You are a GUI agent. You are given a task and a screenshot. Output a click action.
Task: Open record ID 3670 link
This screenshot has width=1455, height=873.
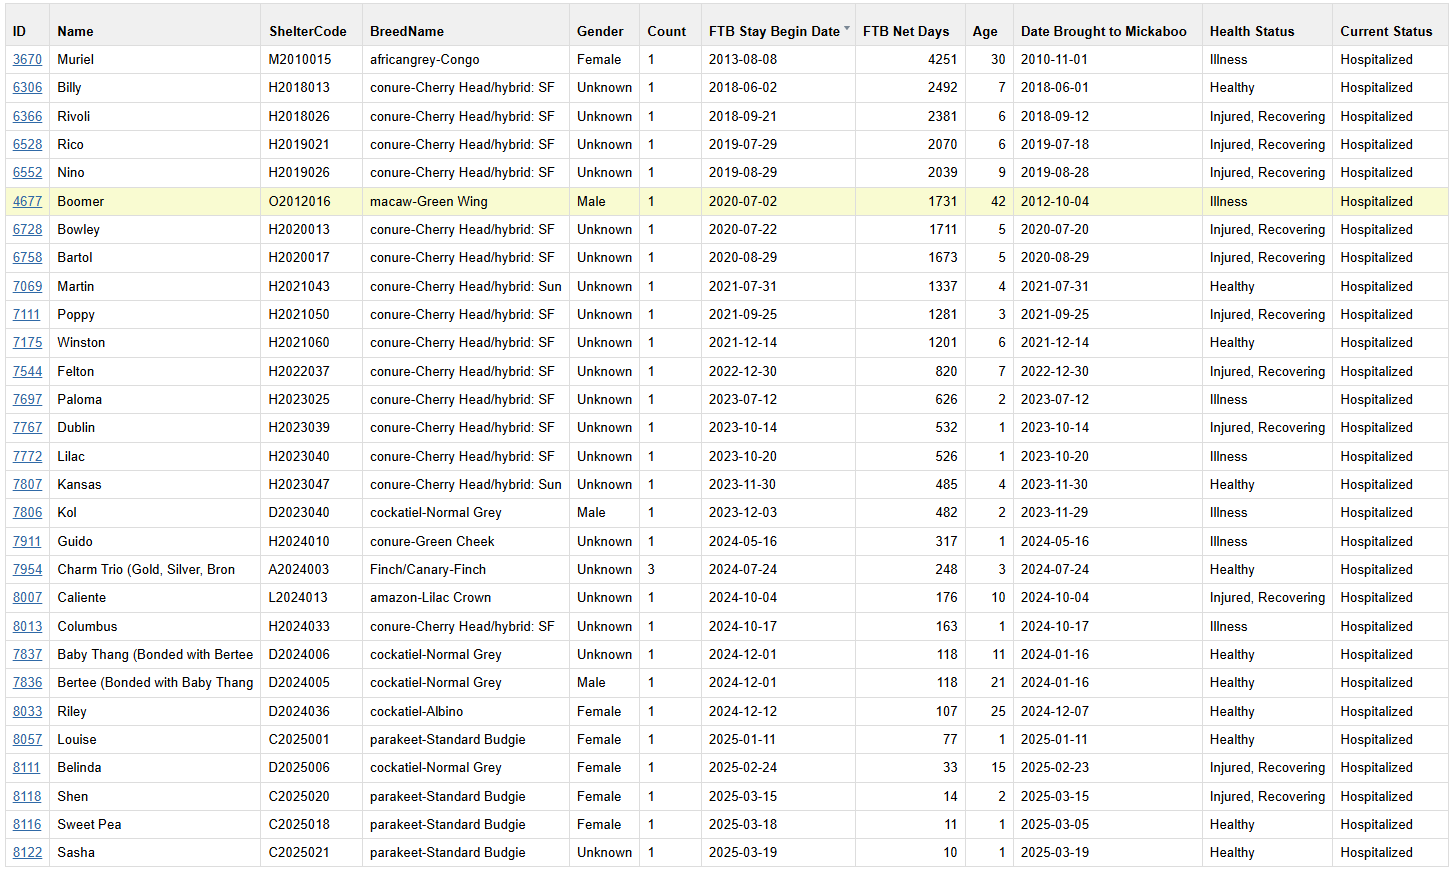pyautogui.click(x=27, y=60)
